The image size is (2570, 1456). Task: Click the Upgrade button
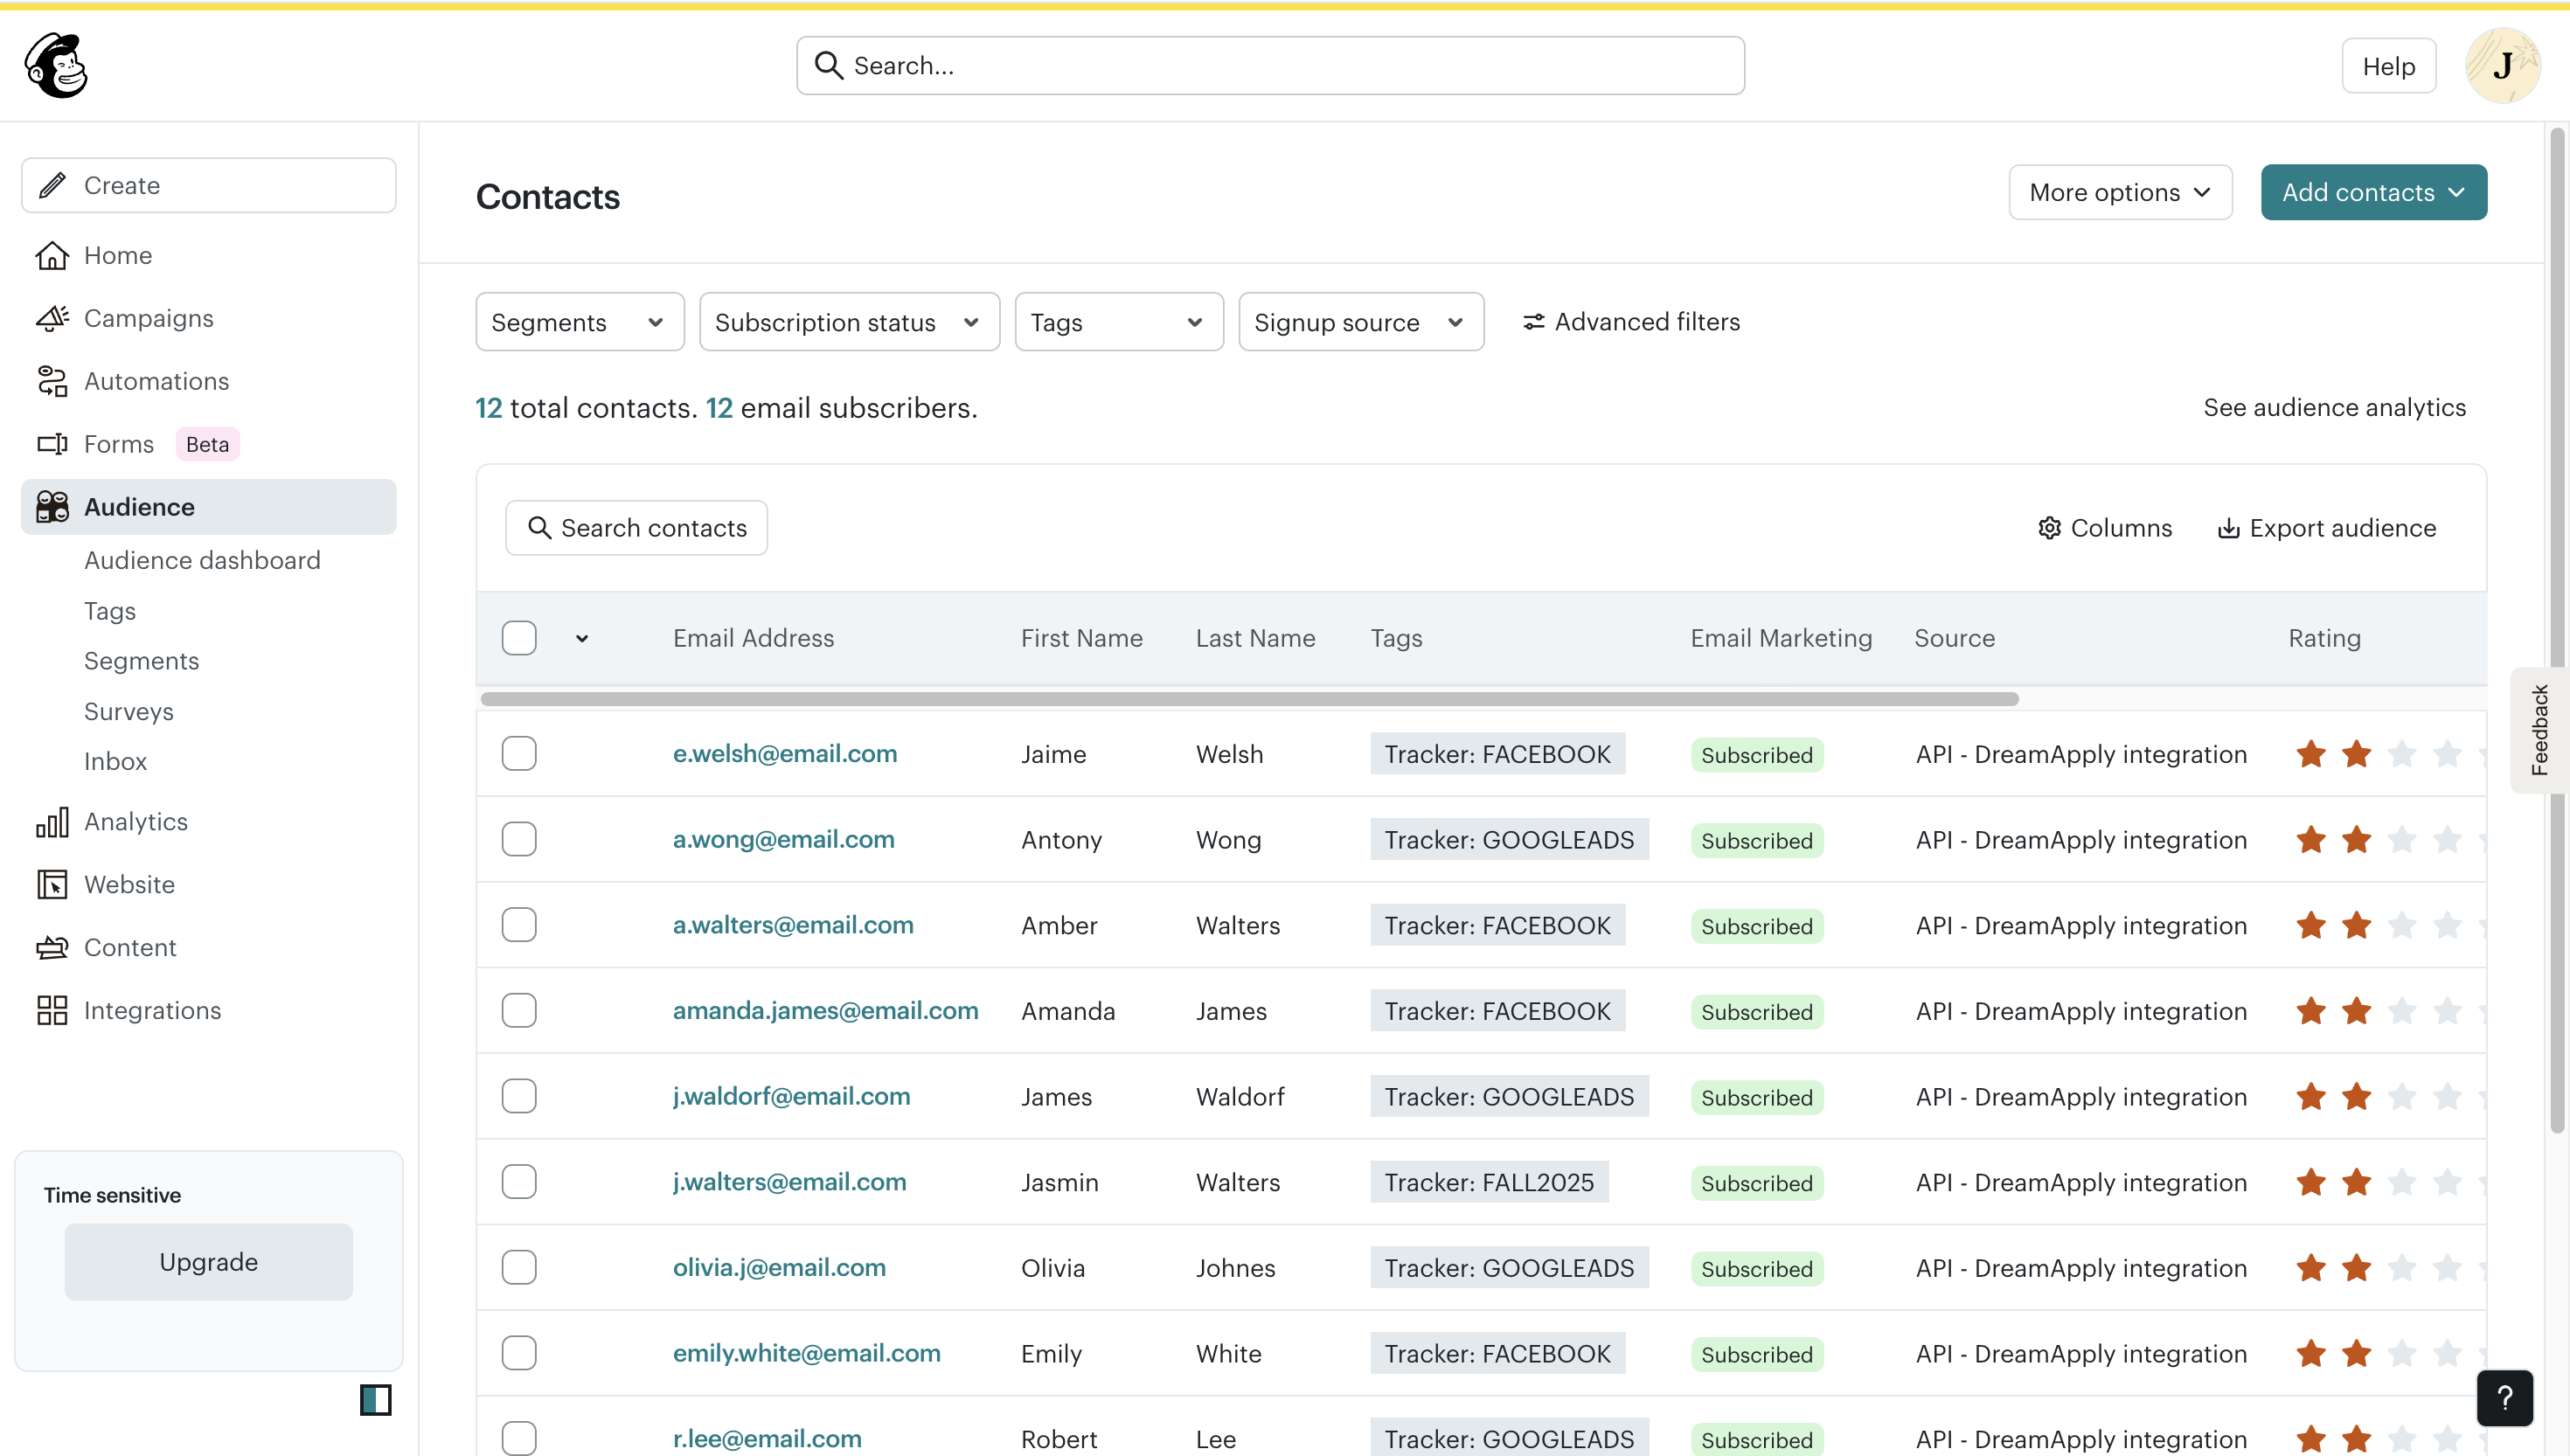pyautogui.click(x=208, y=1262)
